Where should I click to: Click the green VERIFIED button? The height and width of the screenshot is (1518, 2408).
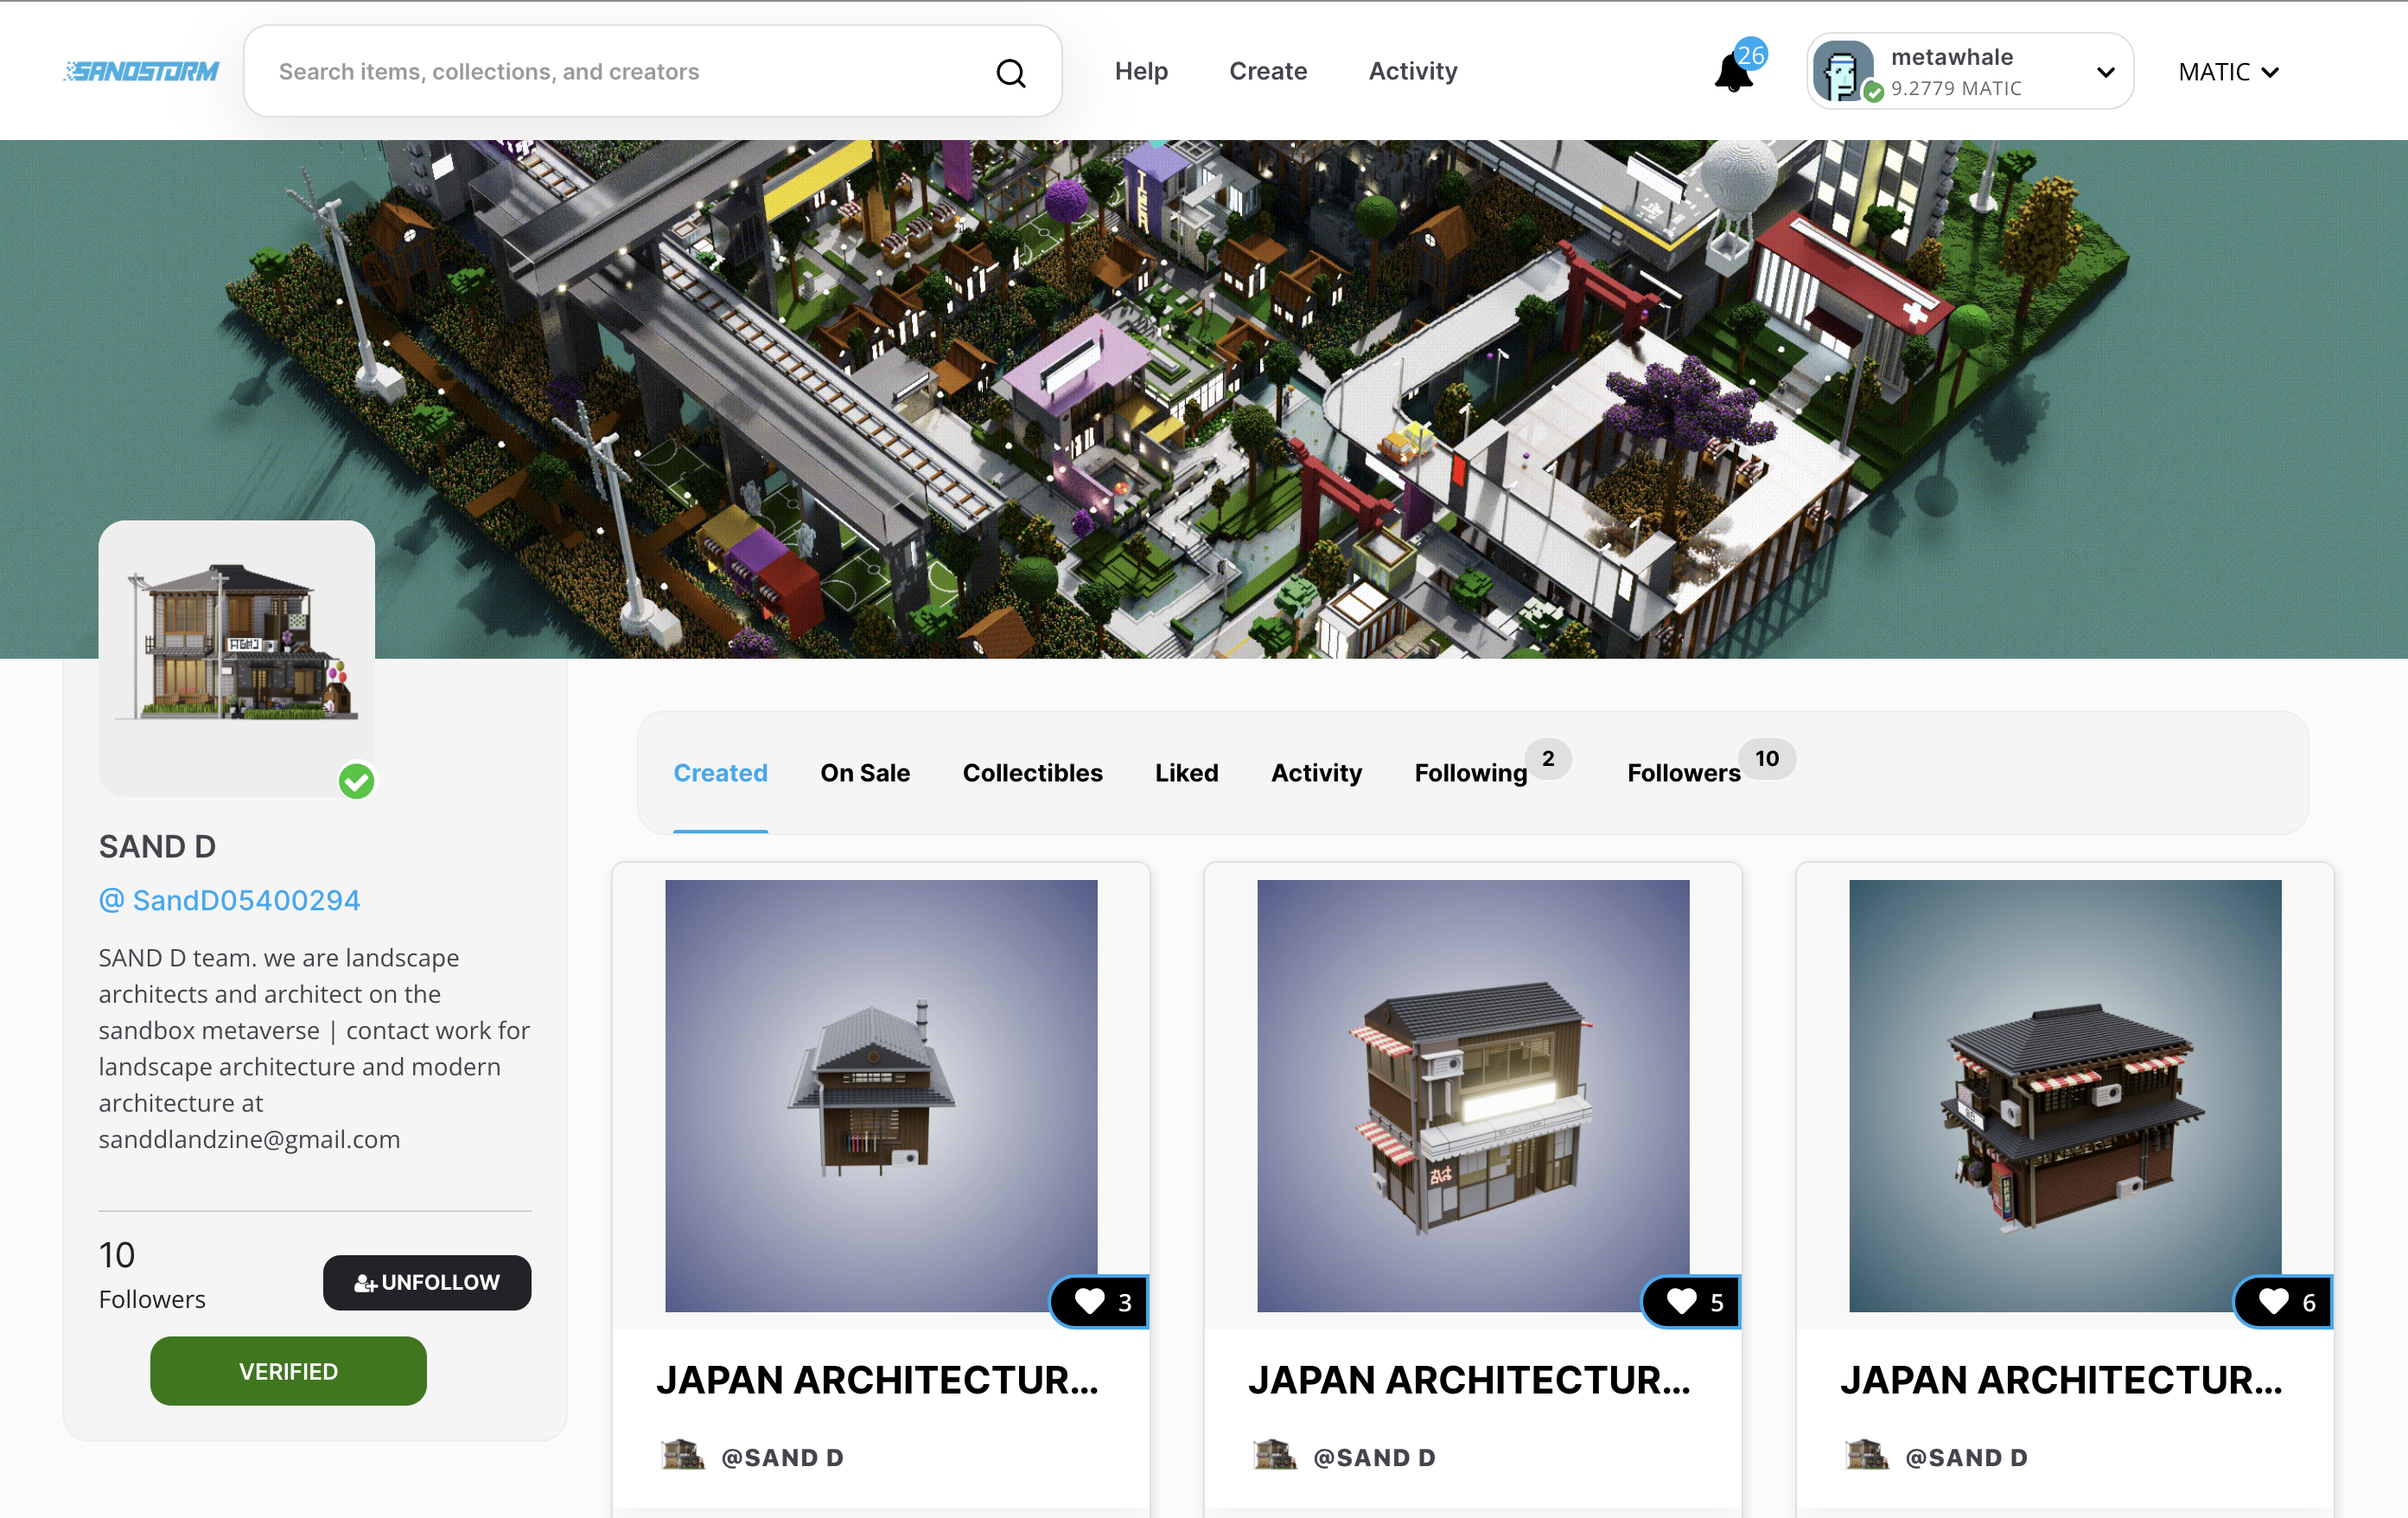288,1371
